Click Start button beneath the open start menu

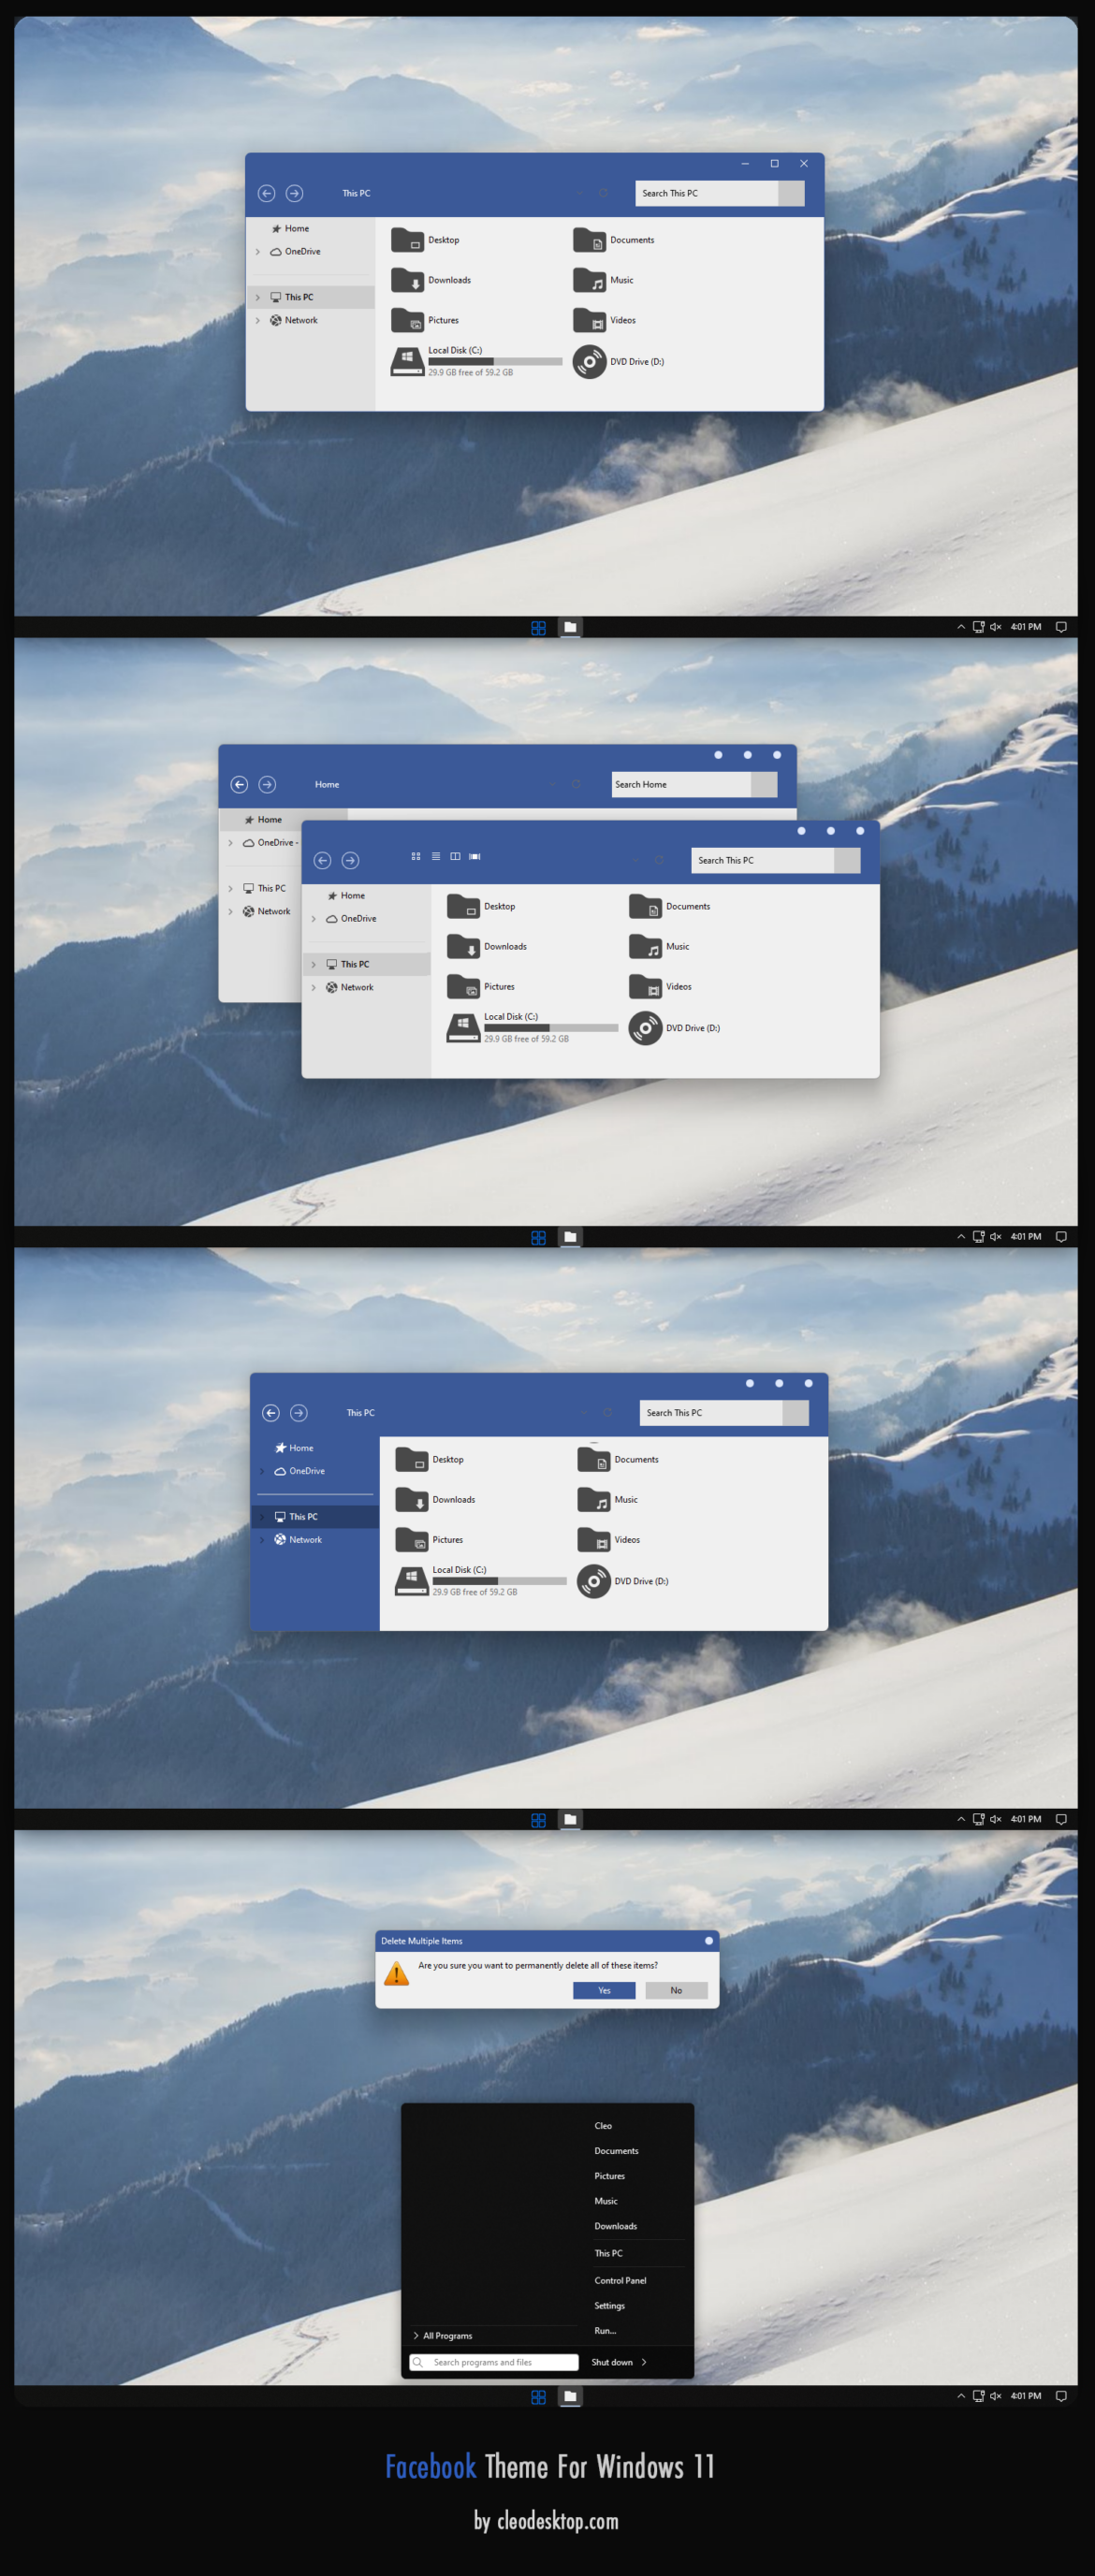pyautogui.click(x=538, y=2396)
